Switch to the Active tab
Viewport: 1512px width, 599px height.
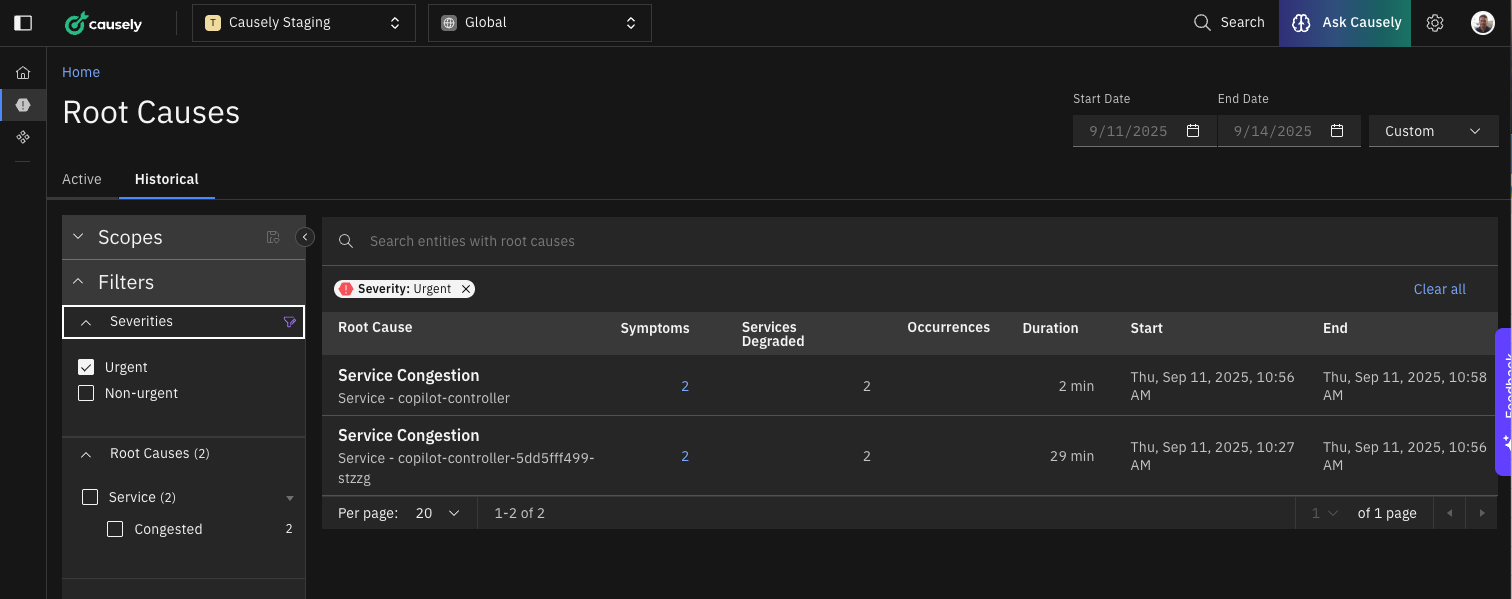point(82,179)
